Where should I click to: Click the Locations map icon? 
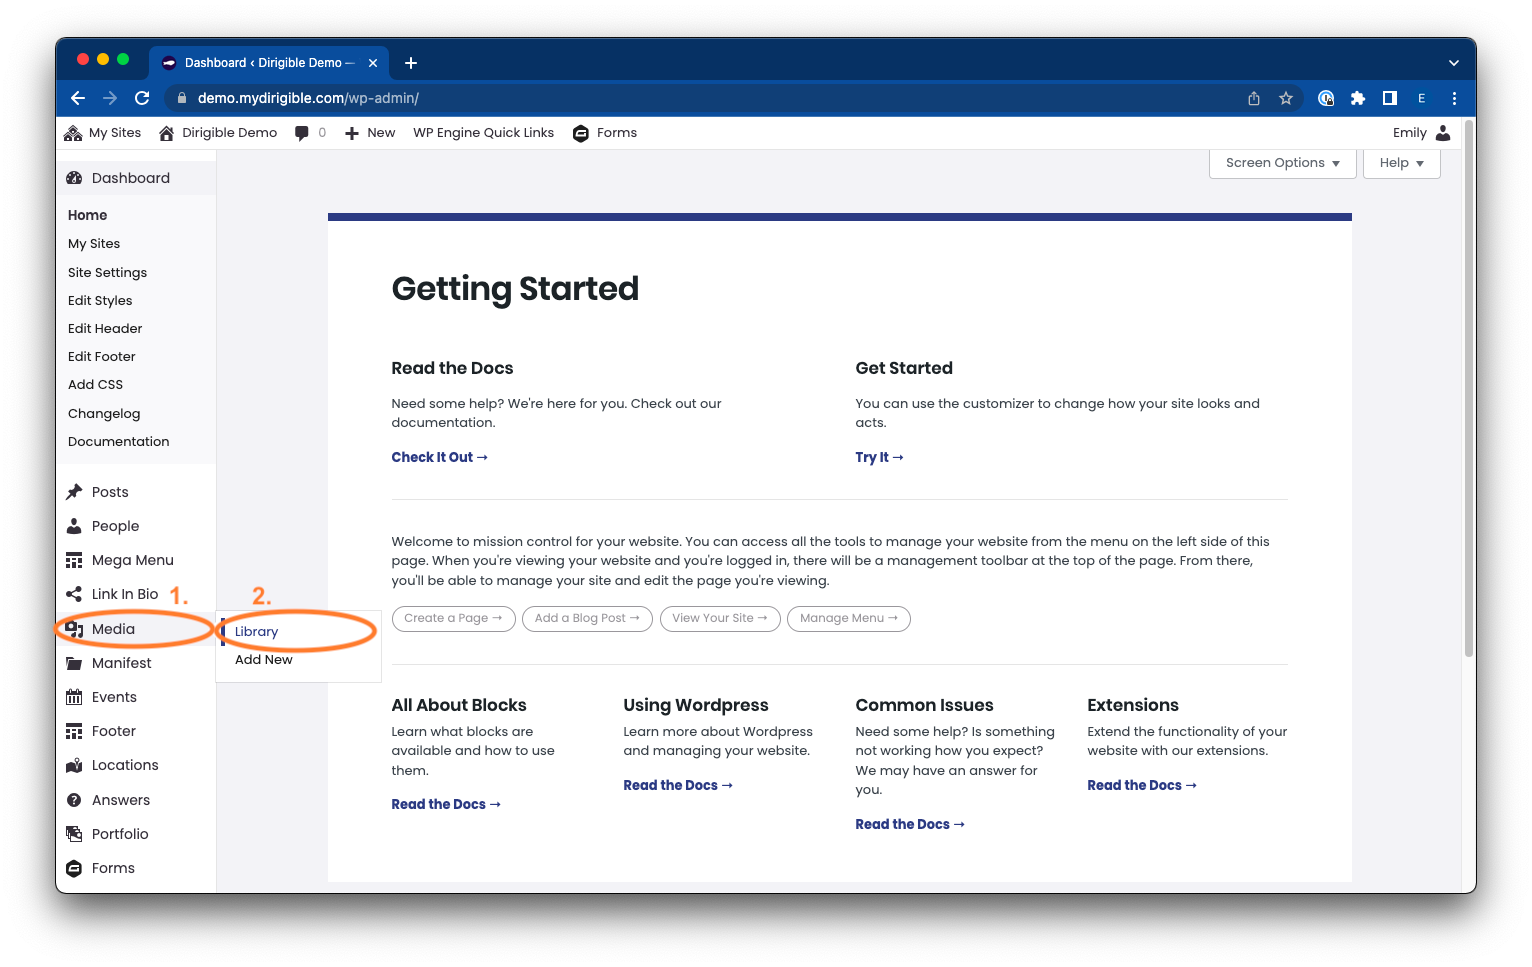coord(74,766)
